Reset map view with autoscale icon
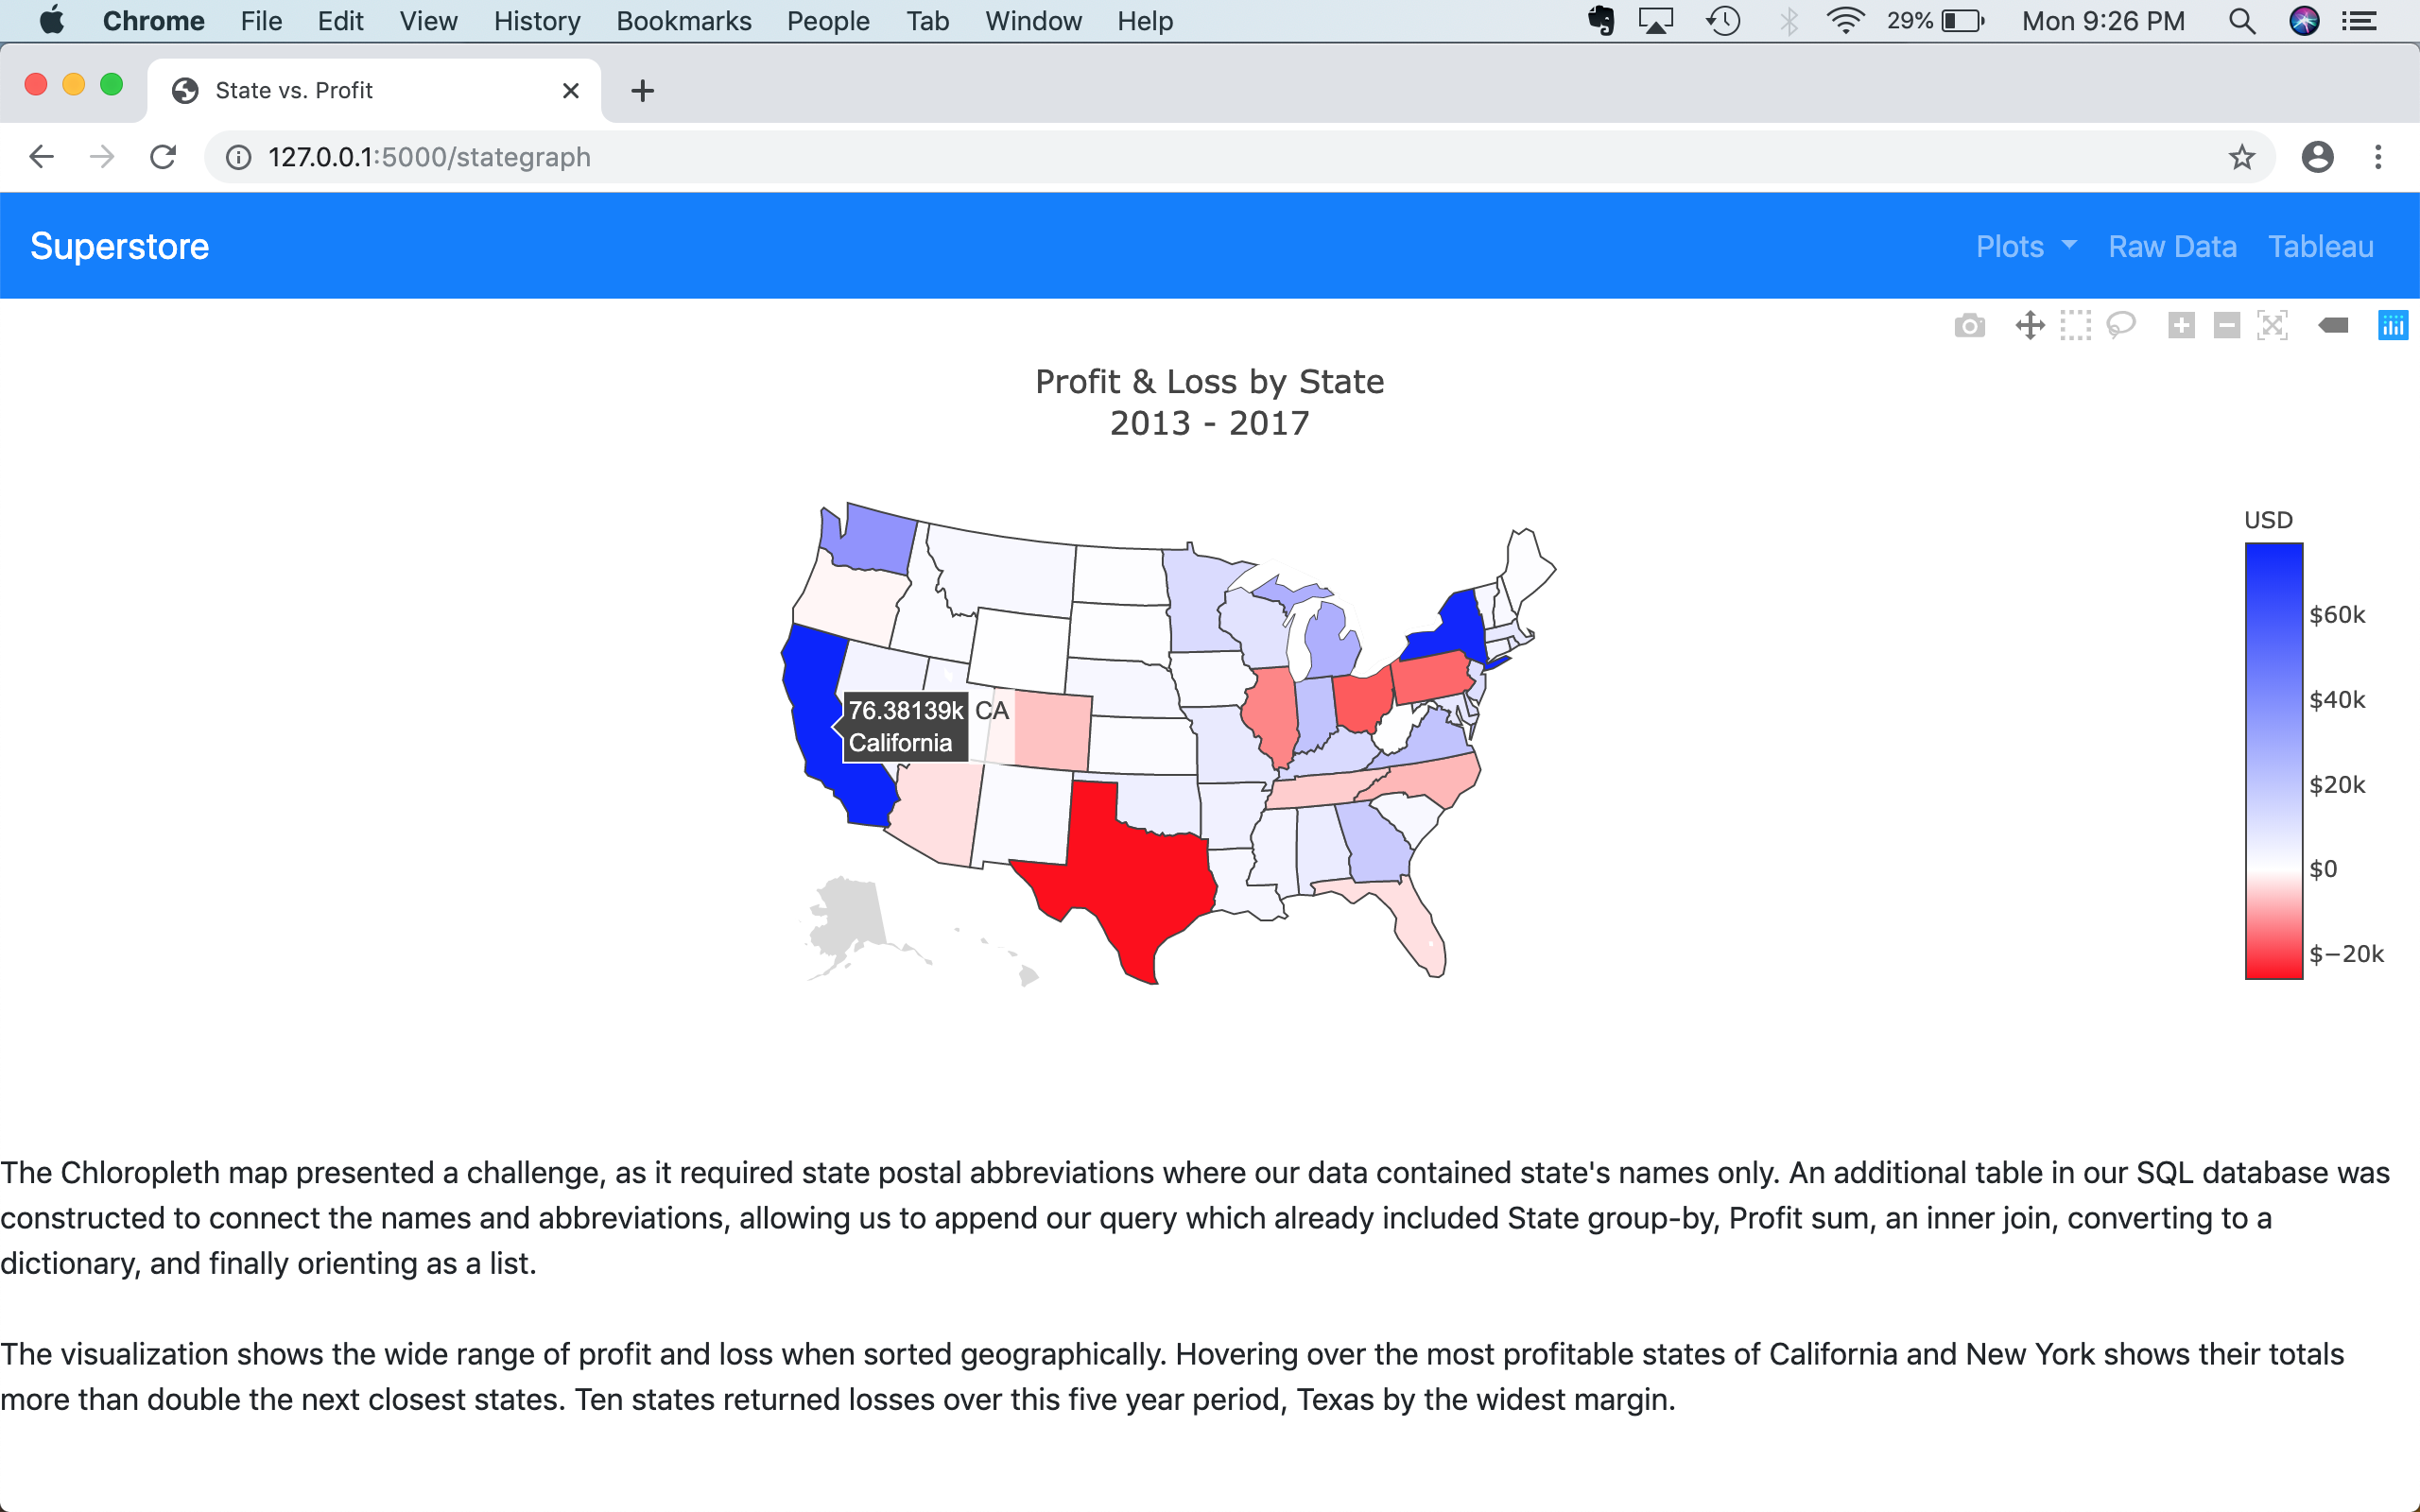Viewport: 2420px width, 1512px height. (x=2272, y=326)
